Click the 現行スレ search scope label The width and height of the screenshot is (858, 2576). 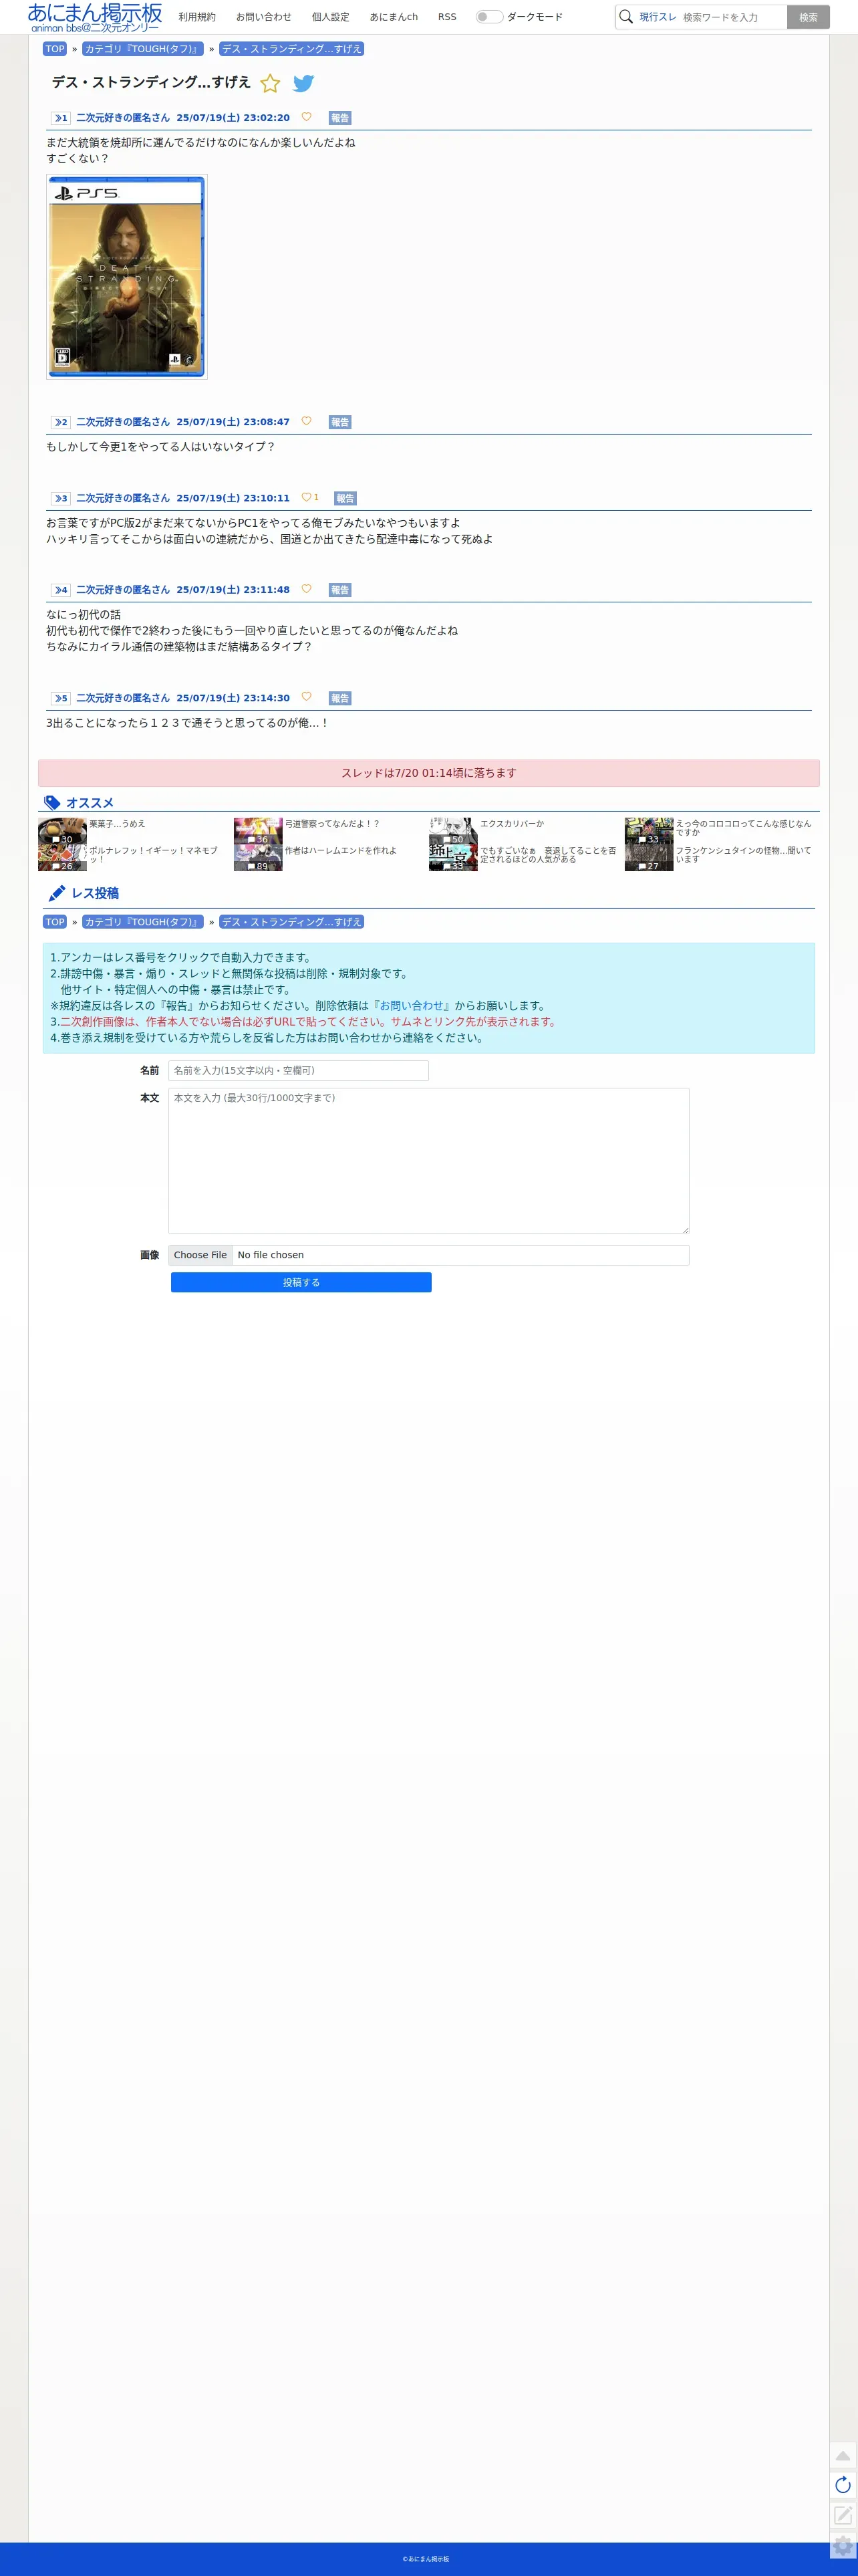[658, 17]
